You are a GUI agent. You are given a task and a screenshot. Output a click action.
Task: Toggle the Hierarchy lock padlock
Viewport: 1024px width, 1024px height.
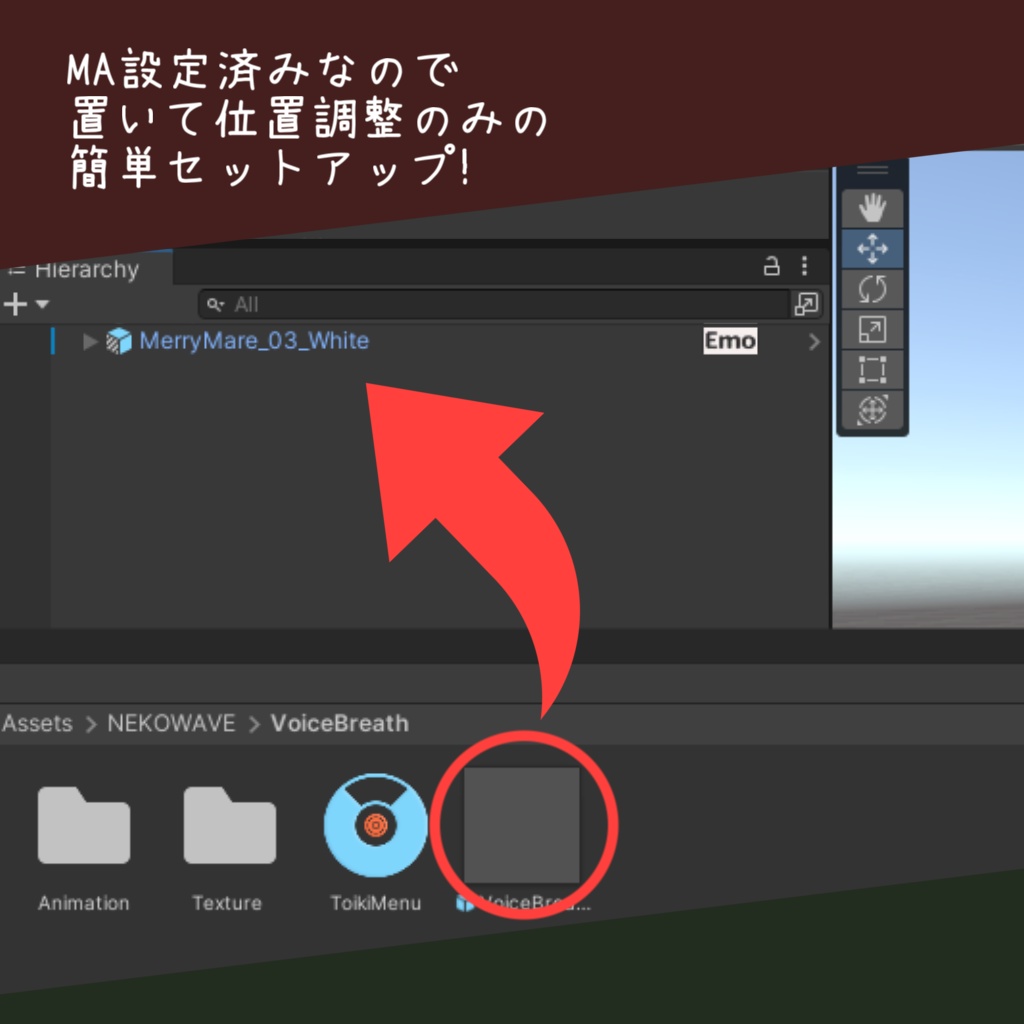point(772,266)
